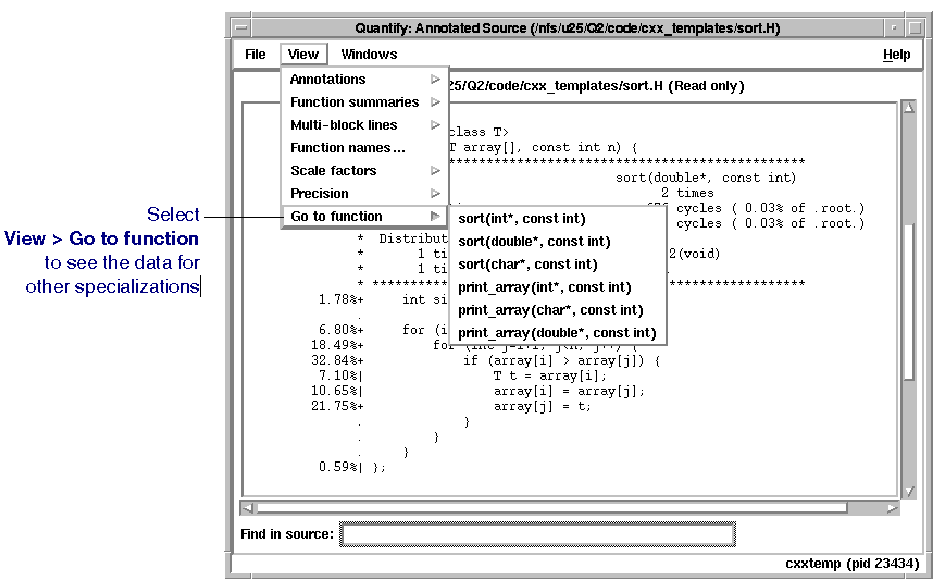Go to sort(char*, const int)
This screenshot has width=944, height=586.
click(x=558, y=264)
